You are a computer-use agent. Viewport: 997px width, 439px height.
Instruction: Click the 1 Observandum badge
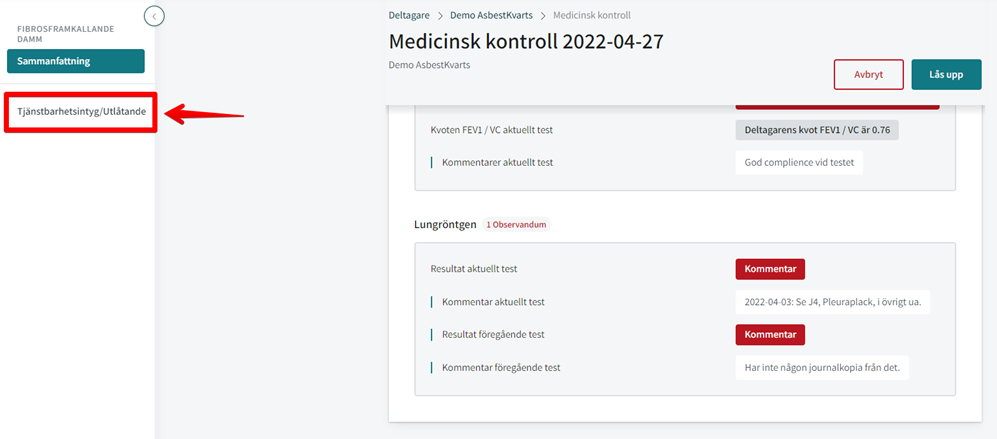point(516,225)
